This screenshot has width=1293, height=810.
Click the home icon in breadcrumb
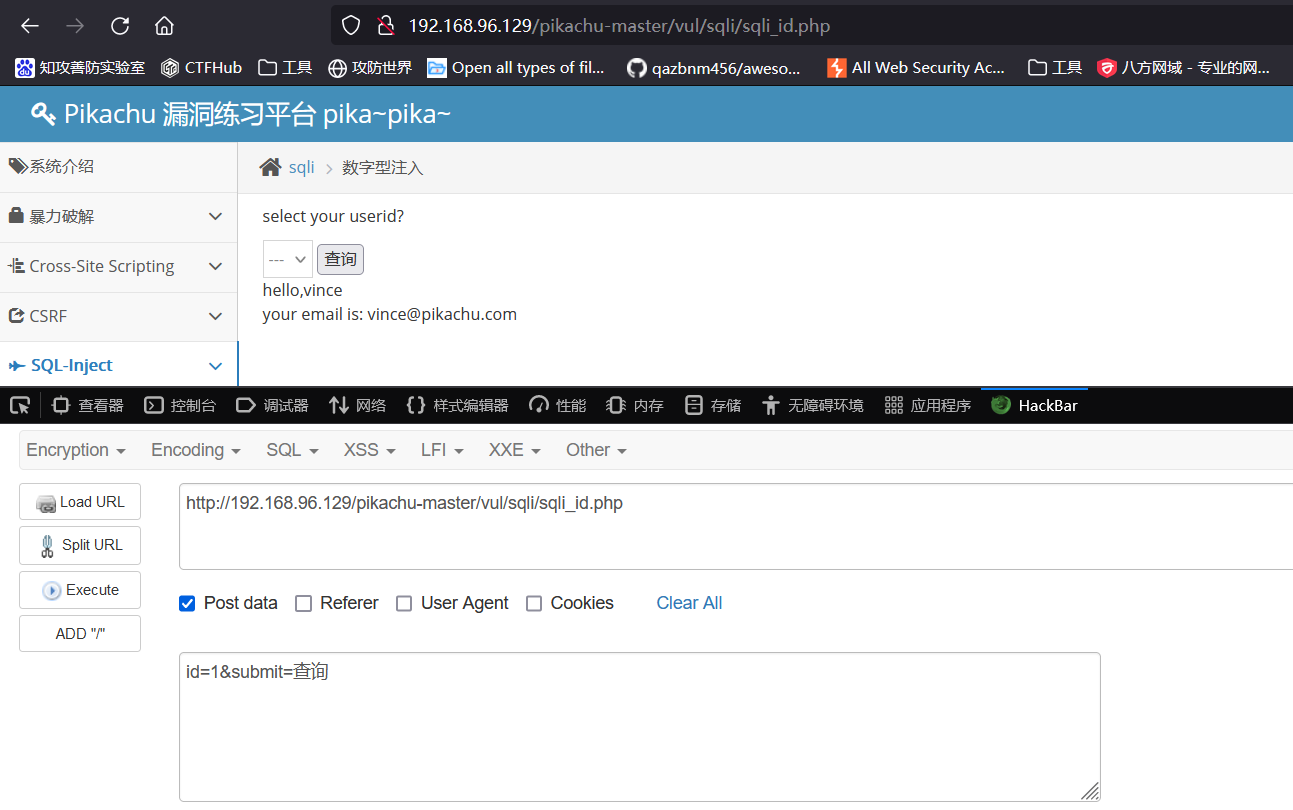(x=270, y=167)
